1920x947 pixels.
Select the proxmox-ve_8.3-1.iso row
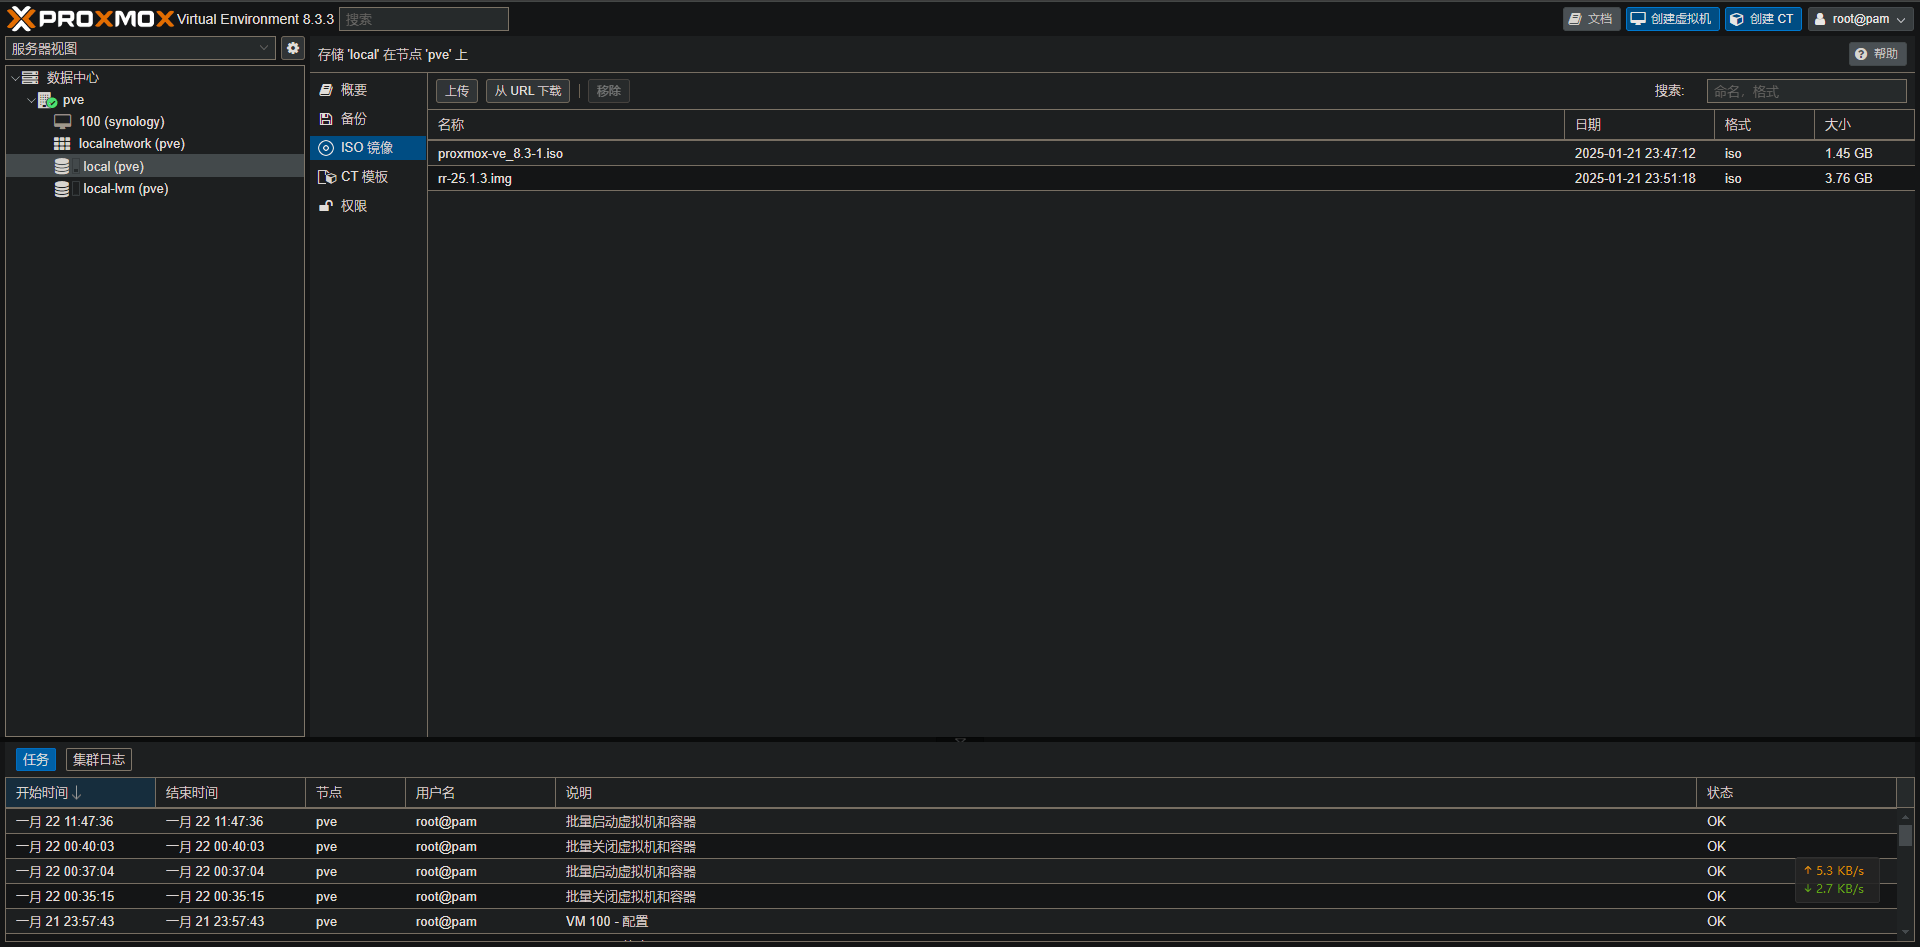(1171, 153)
